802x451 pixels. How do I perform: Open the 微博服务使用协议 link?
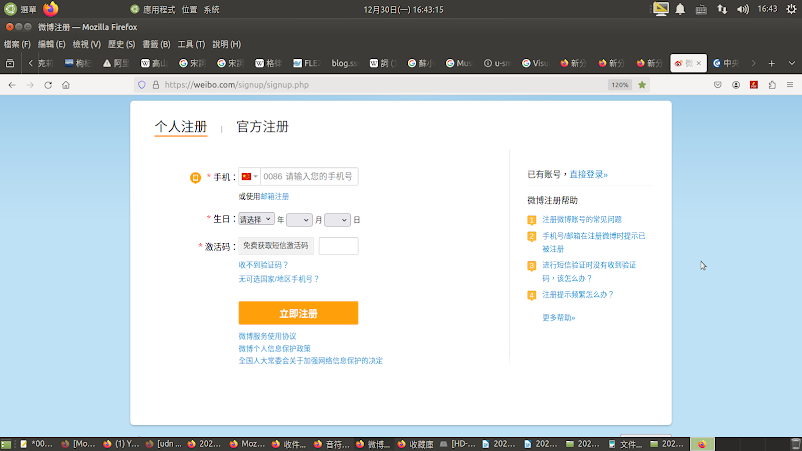(268, 336)
